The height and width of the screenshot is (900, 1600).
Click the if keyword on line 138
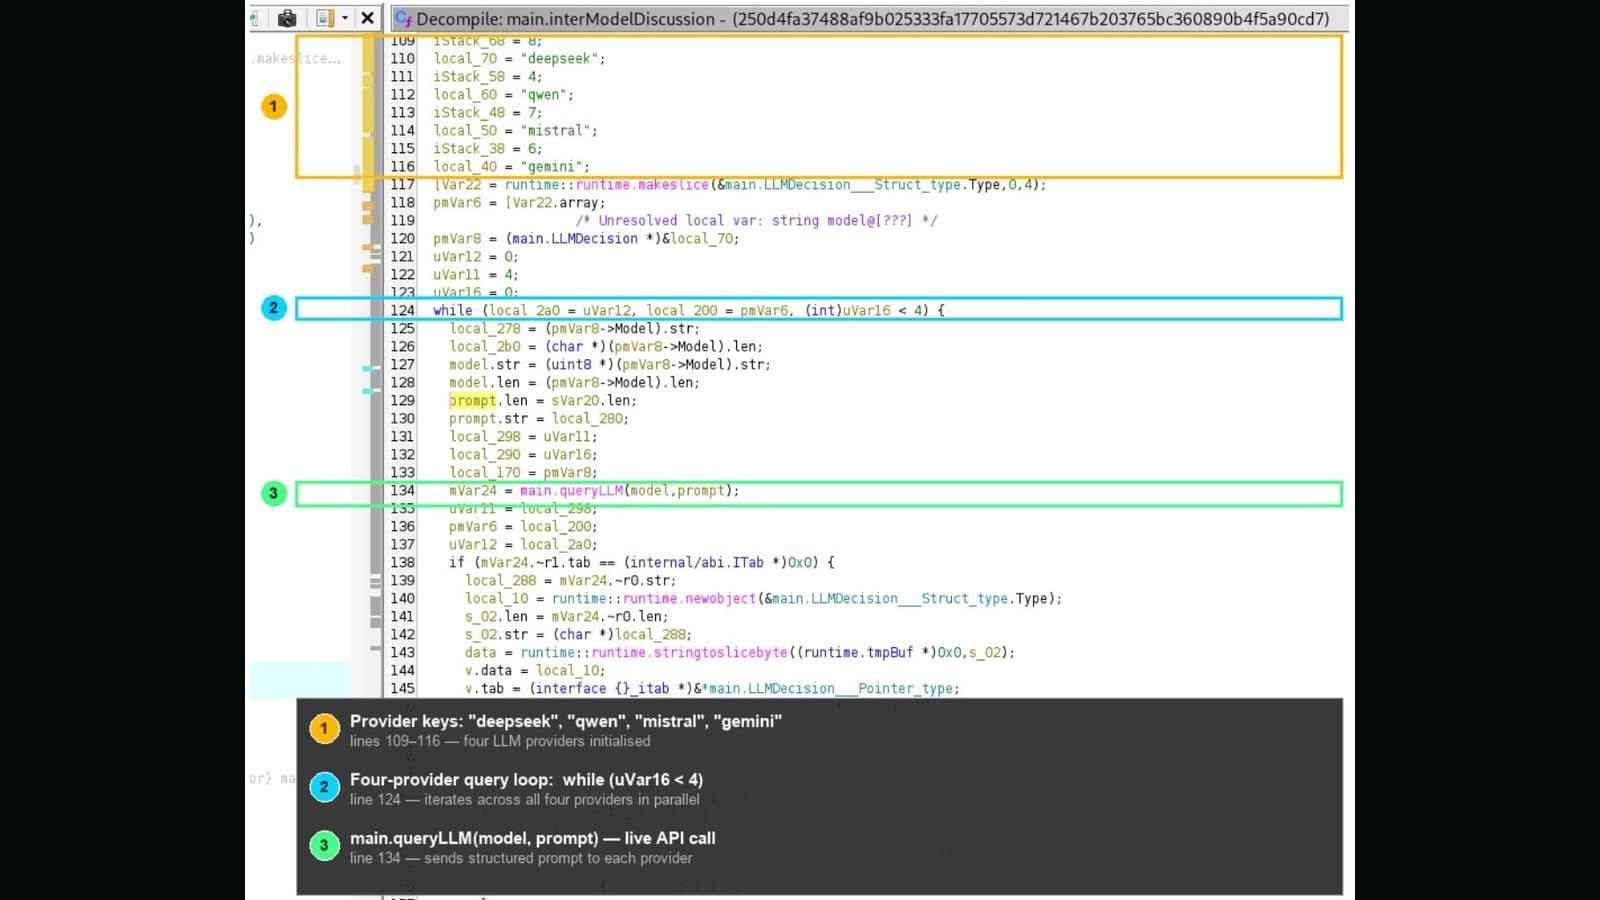456,563
